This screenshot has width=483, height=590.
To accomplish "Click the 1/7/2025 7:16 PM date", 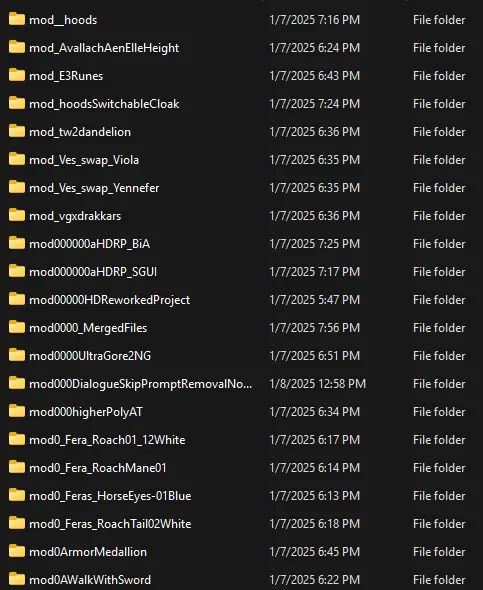I will tap(315, 20).
